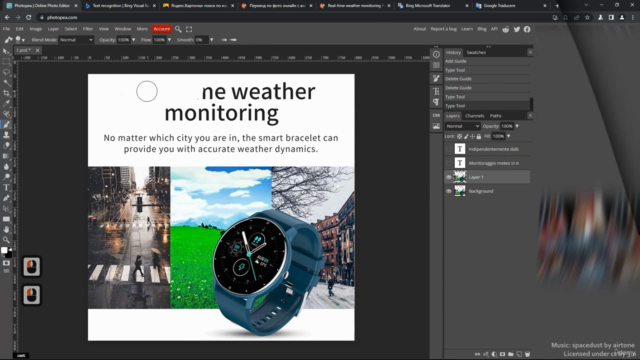Viewport: 640px width, 360px height.
Task: Open the Paragraph side panel icon
Action: pos(436,102)
